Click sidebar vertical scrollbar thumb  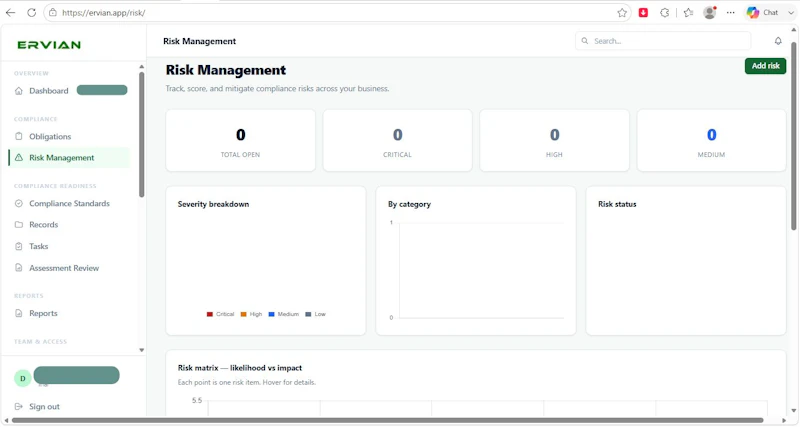tap(141, 134)
